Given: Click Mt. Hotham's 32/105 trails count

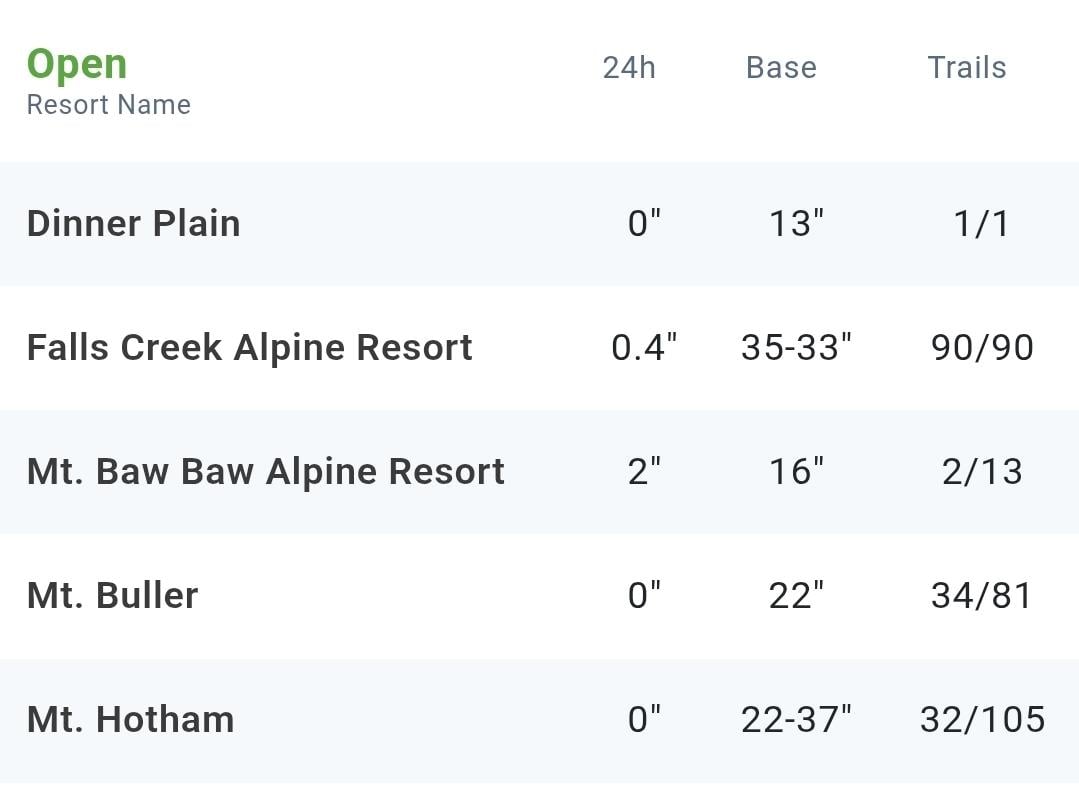Looking at the screenshot, I should (983, 720).
